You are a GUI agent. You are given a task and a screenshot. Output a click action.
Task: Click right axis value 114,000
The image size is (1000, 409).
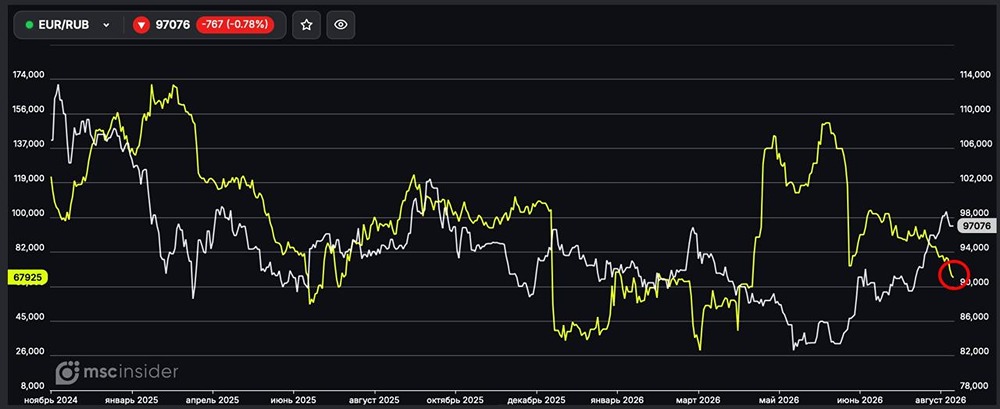click(976, 75)
